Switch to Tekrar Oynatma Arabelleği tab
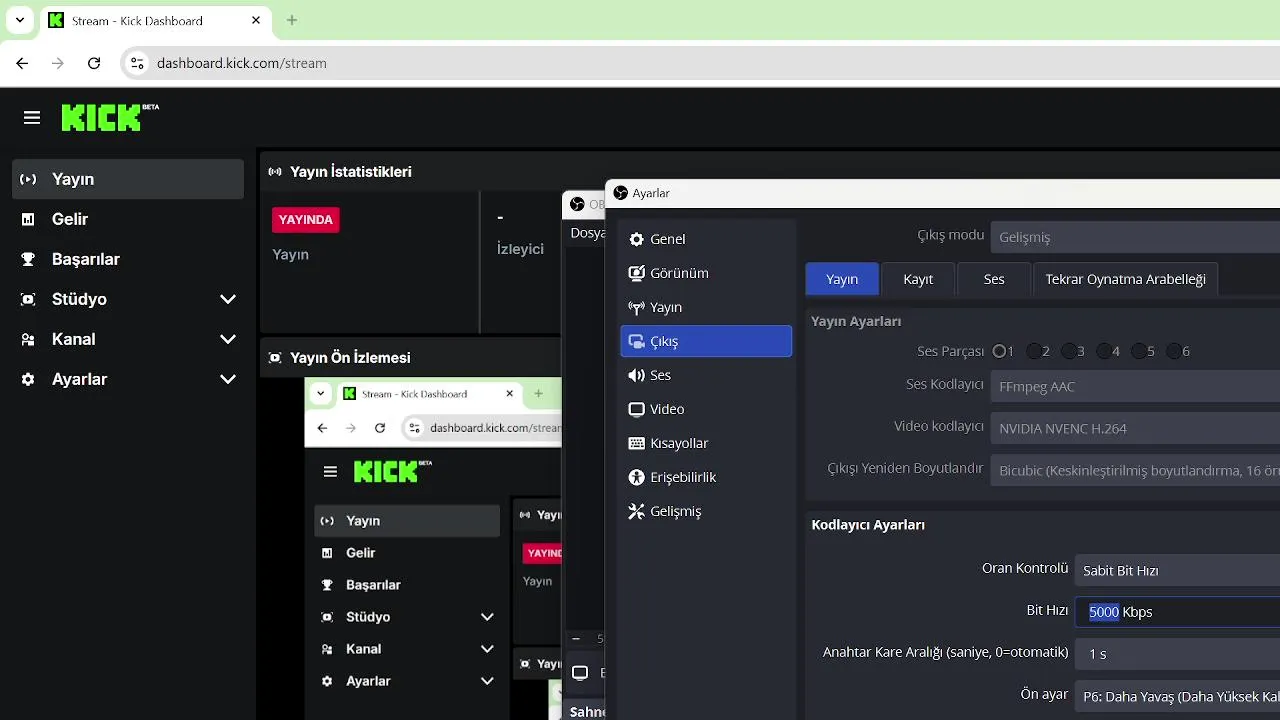The height and width of the screenshot is (720, 1280). click(1125, 279)
